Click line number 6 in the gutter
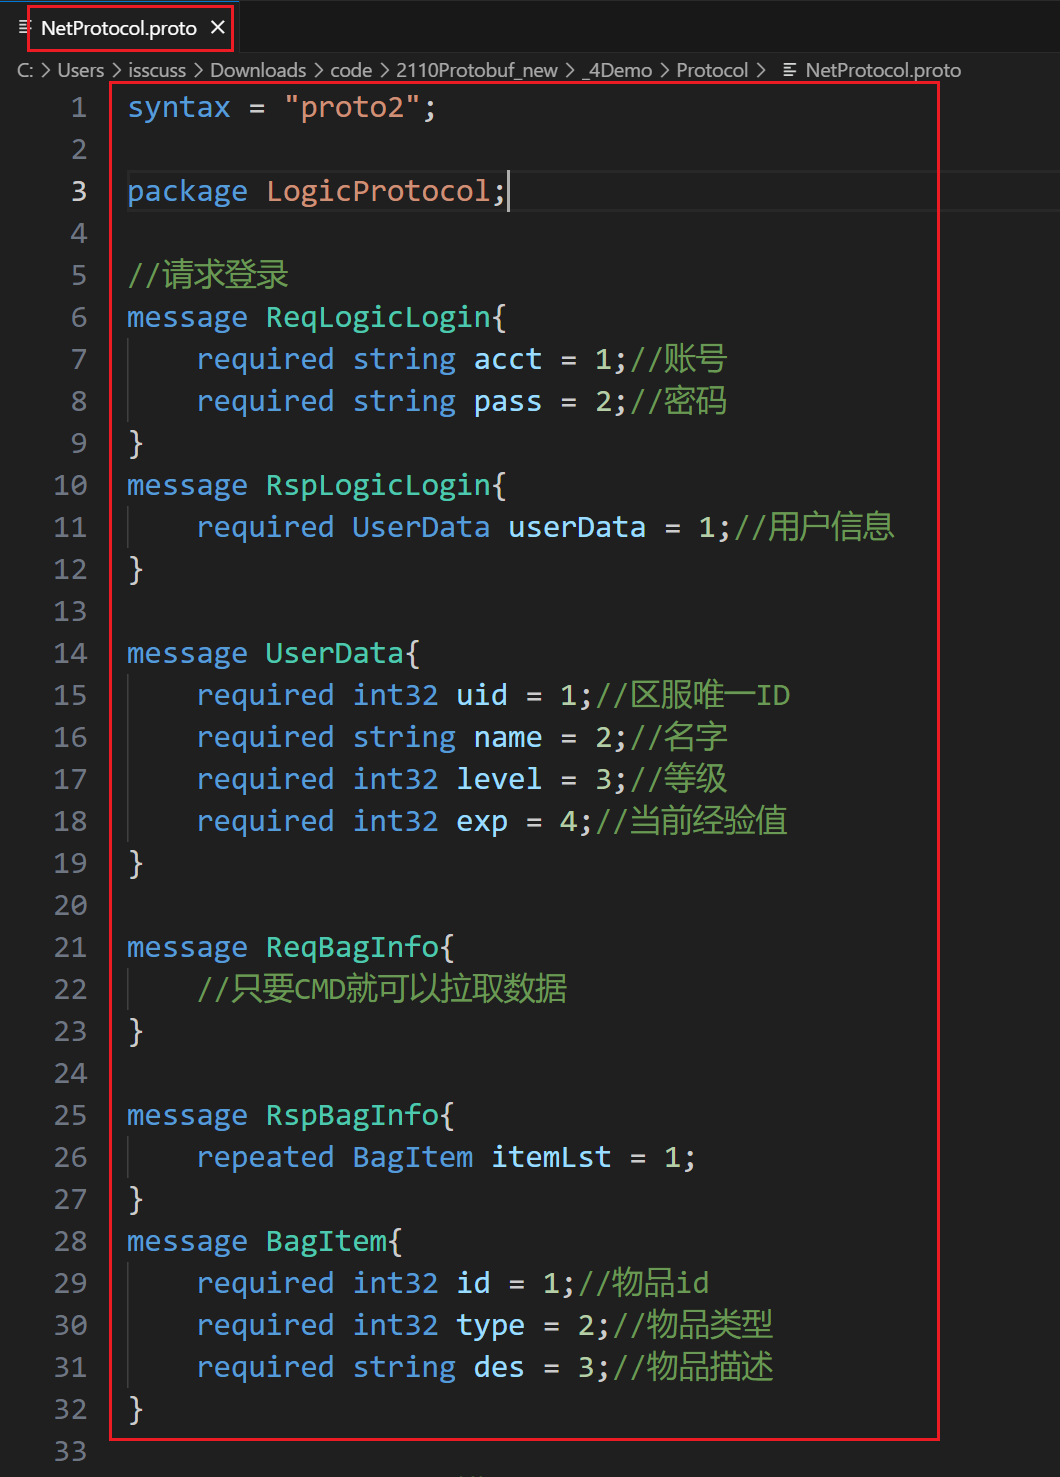The width and height of the screenshot is (1060, 1477). 79,317
